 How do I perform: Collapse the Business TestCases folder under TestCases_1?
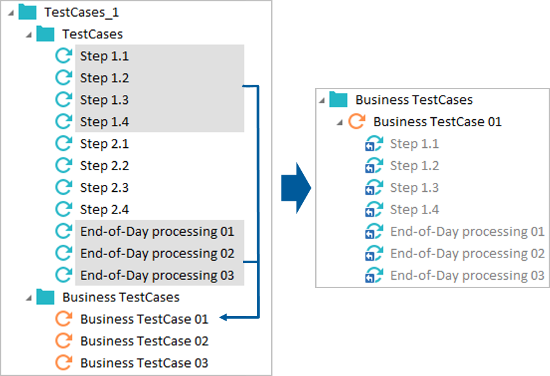click(29, 298)
